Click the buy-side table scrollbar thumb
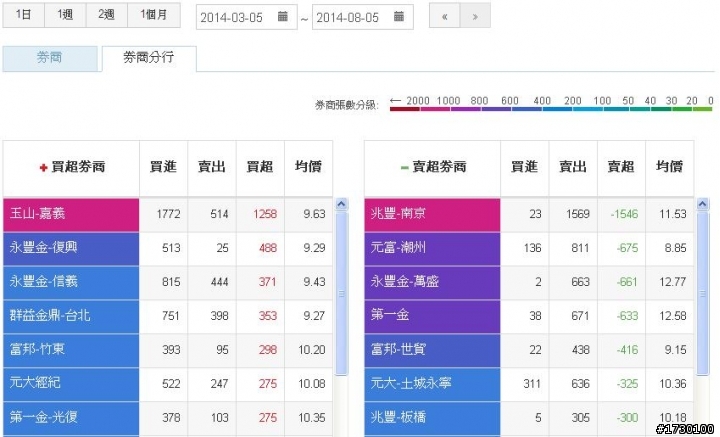 tap(341, 294)
